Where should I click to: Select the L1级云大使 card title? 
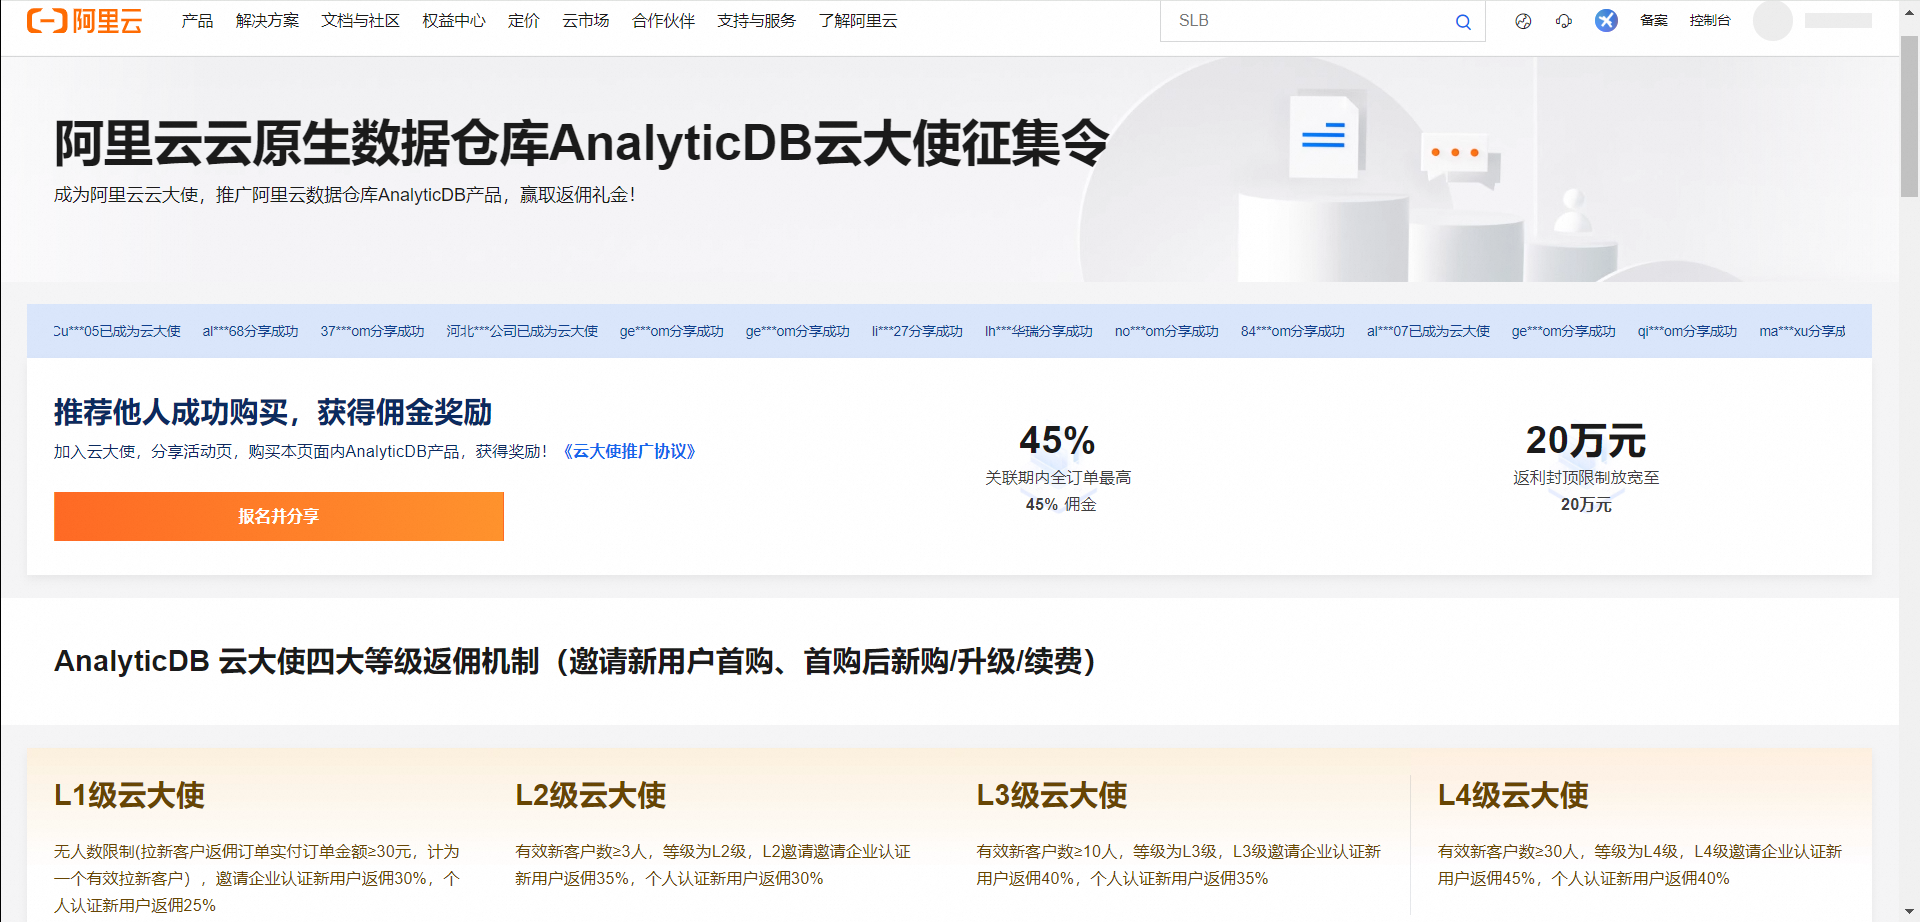(129, 795)
